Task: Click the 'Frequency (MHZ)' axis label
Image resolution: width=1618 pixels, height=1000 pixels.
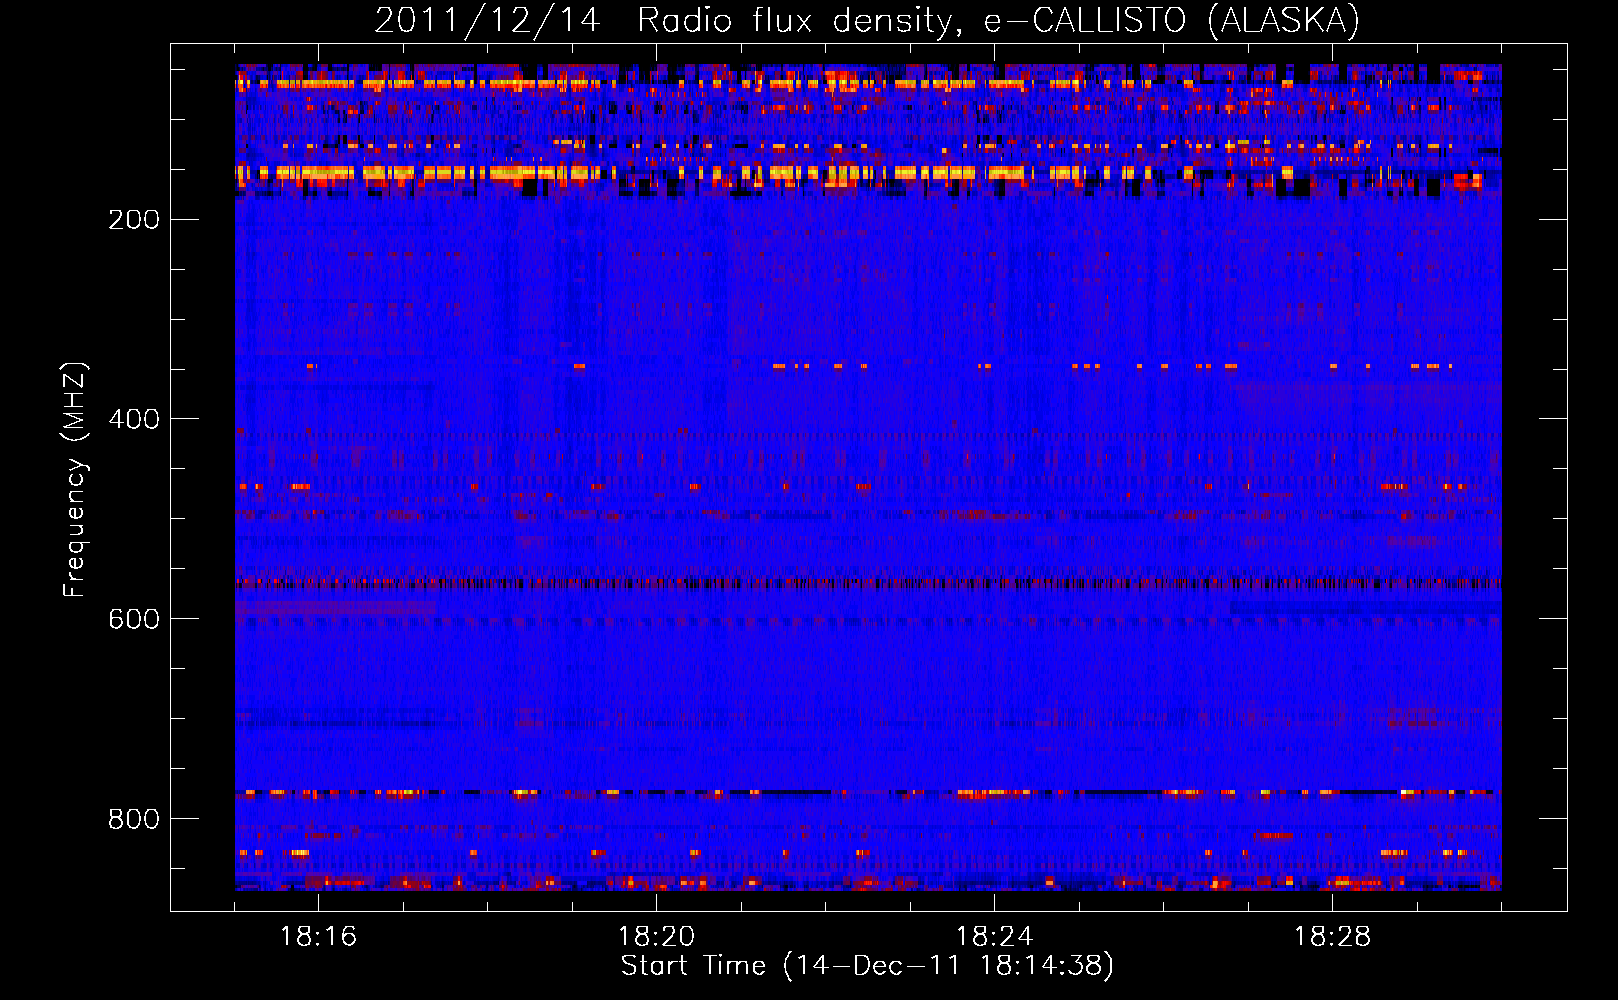Action: click(x=74, y=480)
